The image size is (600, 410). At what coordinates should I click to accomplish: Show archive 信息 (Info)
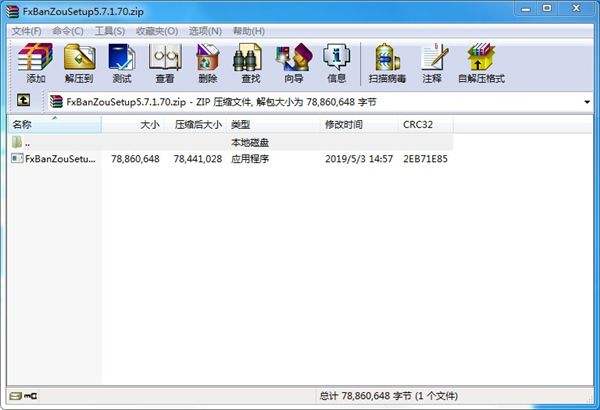pos(336,63)
